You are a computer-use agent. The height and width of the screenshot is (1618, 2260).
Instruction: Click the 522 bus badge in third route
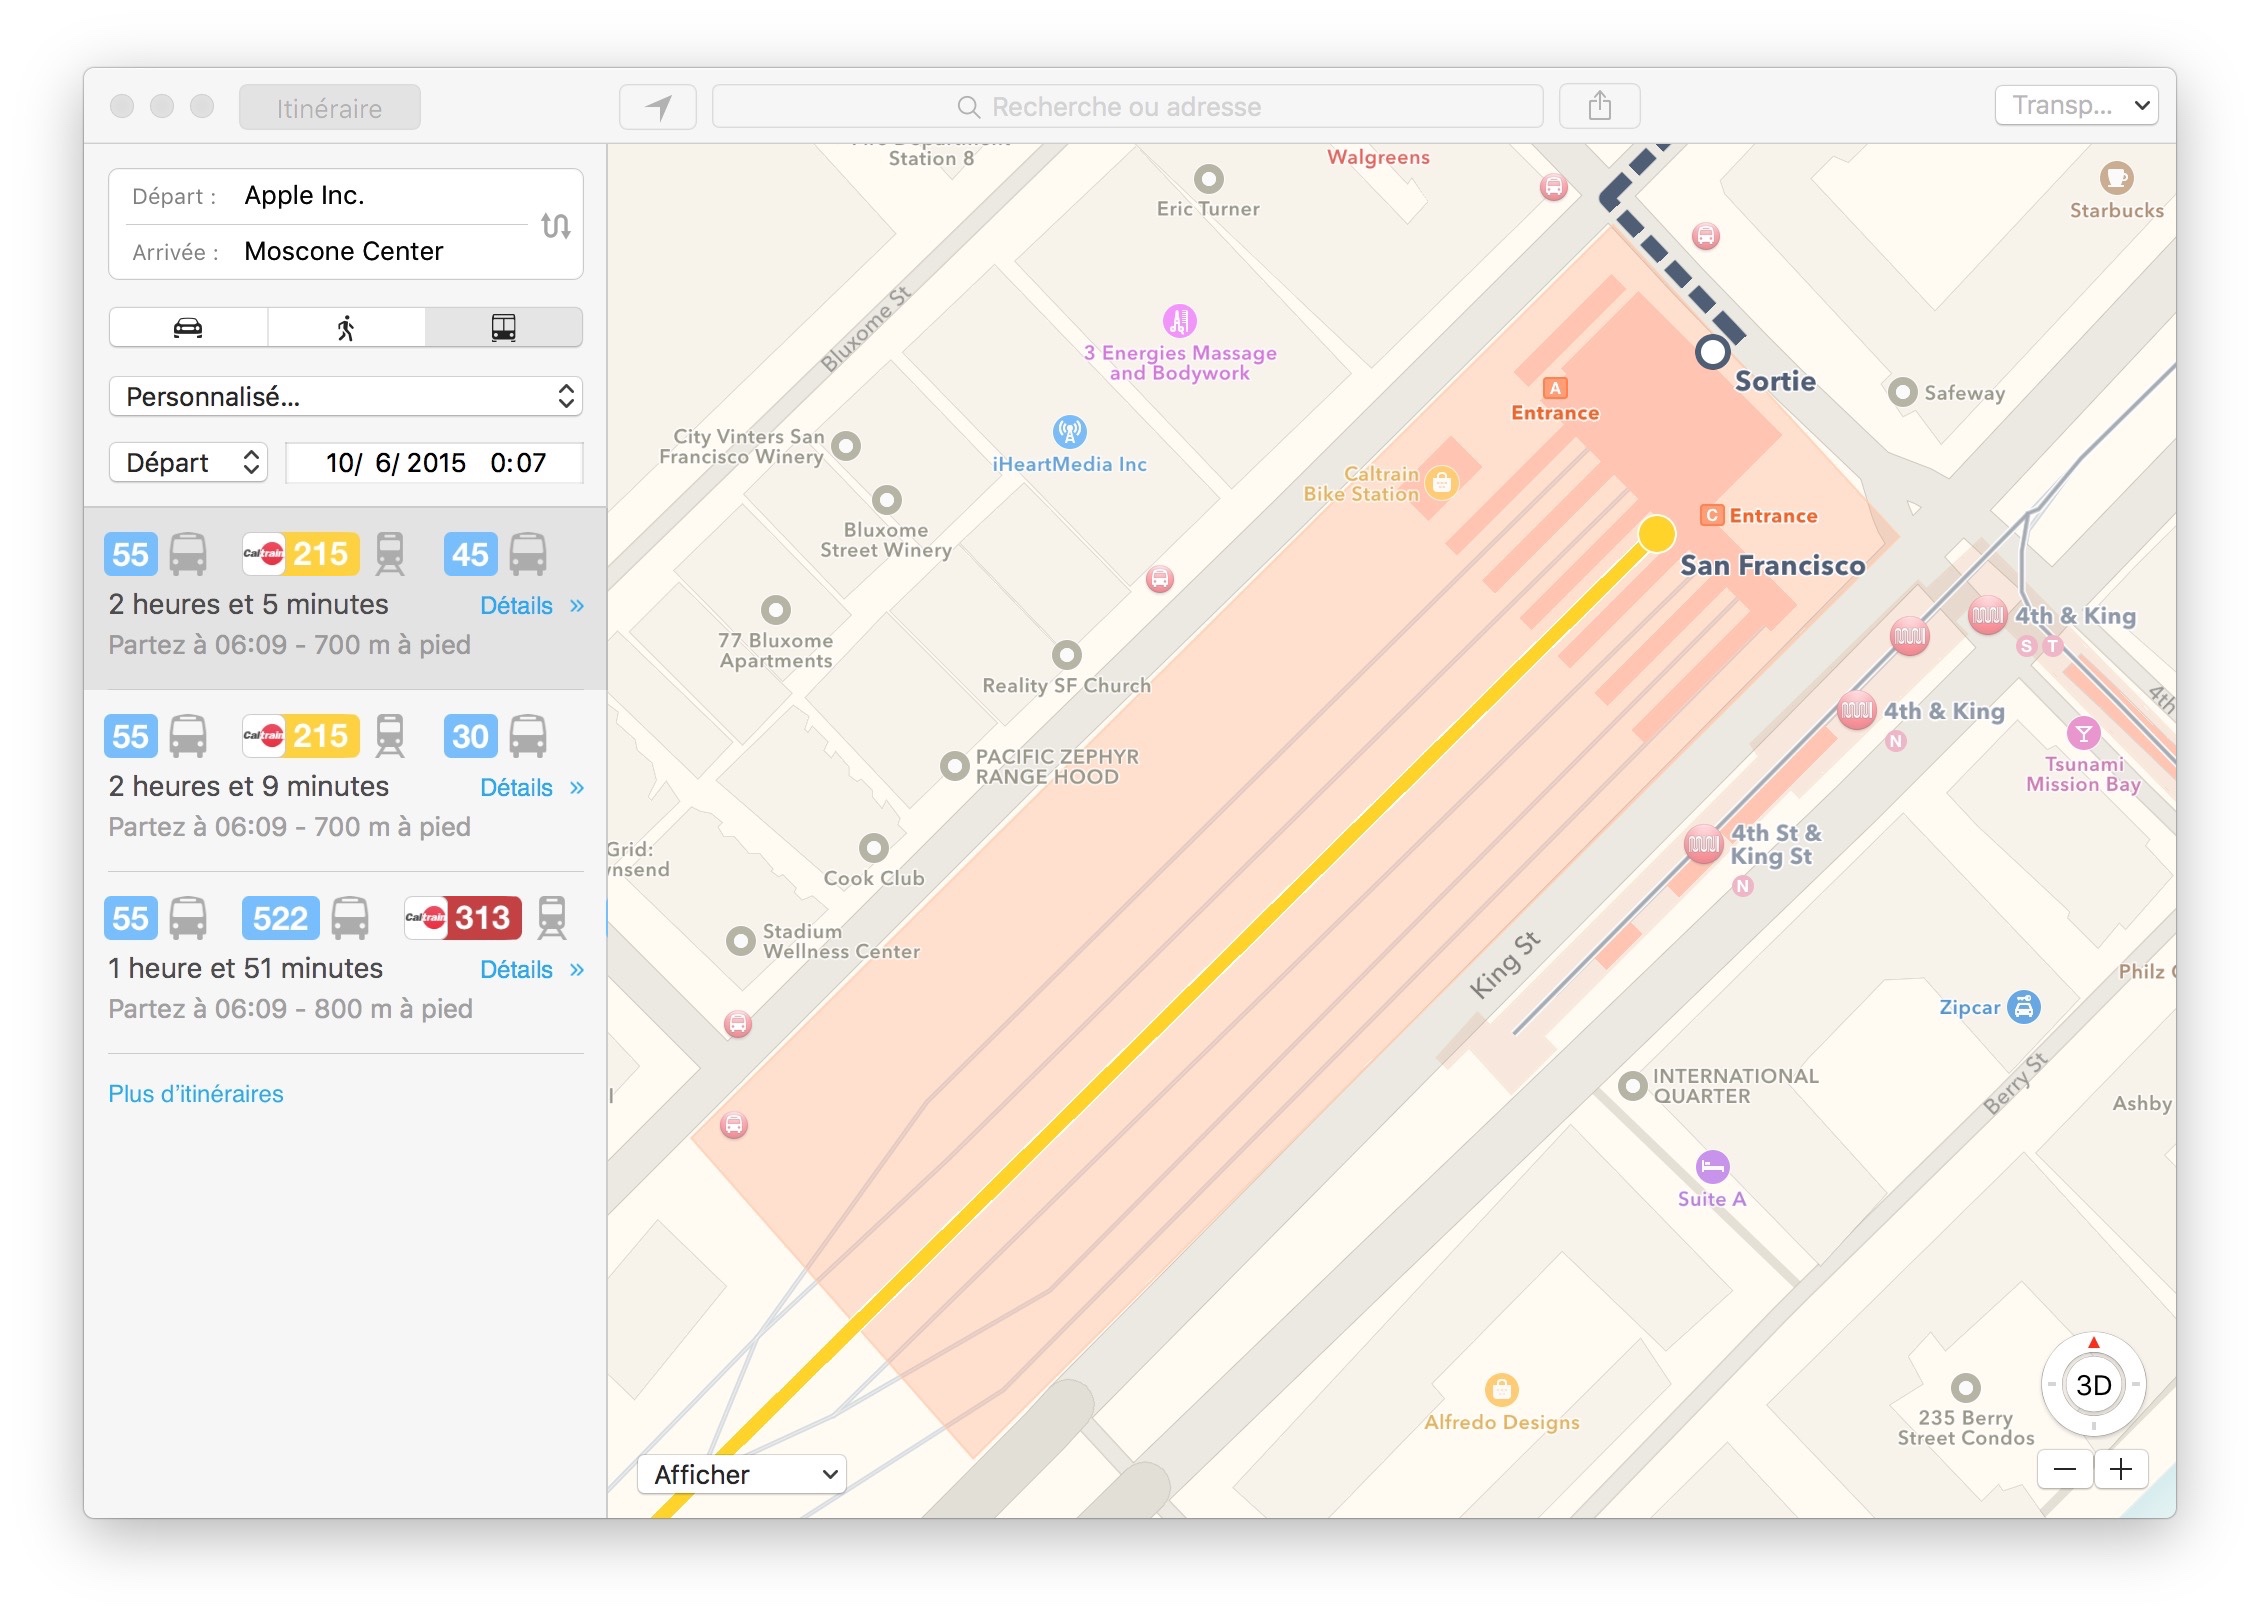280,917
